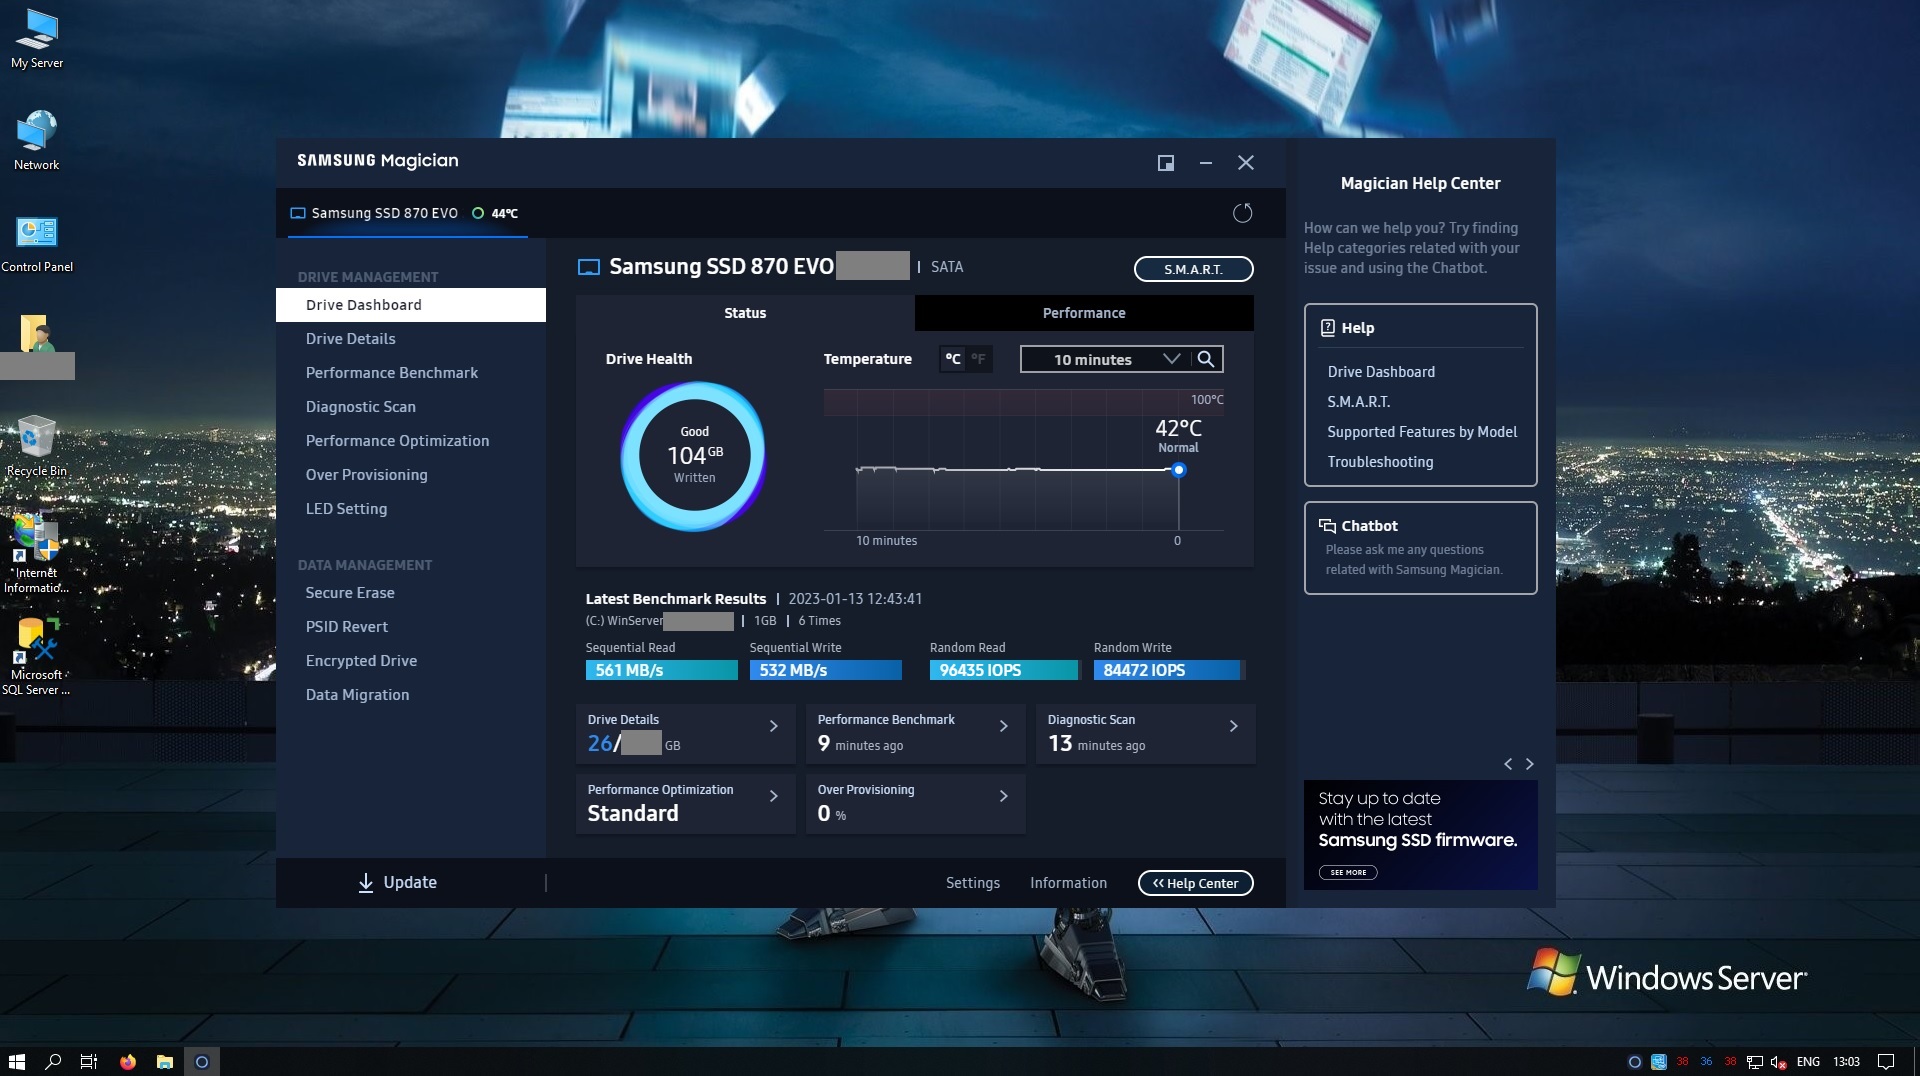
Task: Open LED Setting in sidebar
Action: click(x=411, y=509)
